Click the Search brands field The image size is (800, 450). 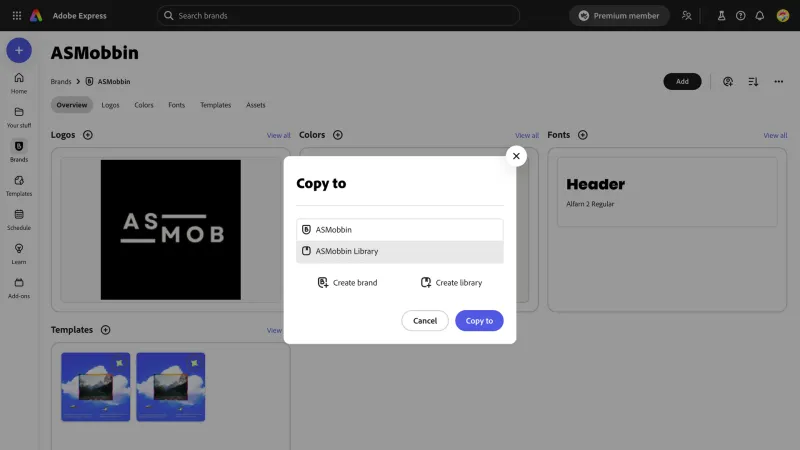click(x=338, y=15)
